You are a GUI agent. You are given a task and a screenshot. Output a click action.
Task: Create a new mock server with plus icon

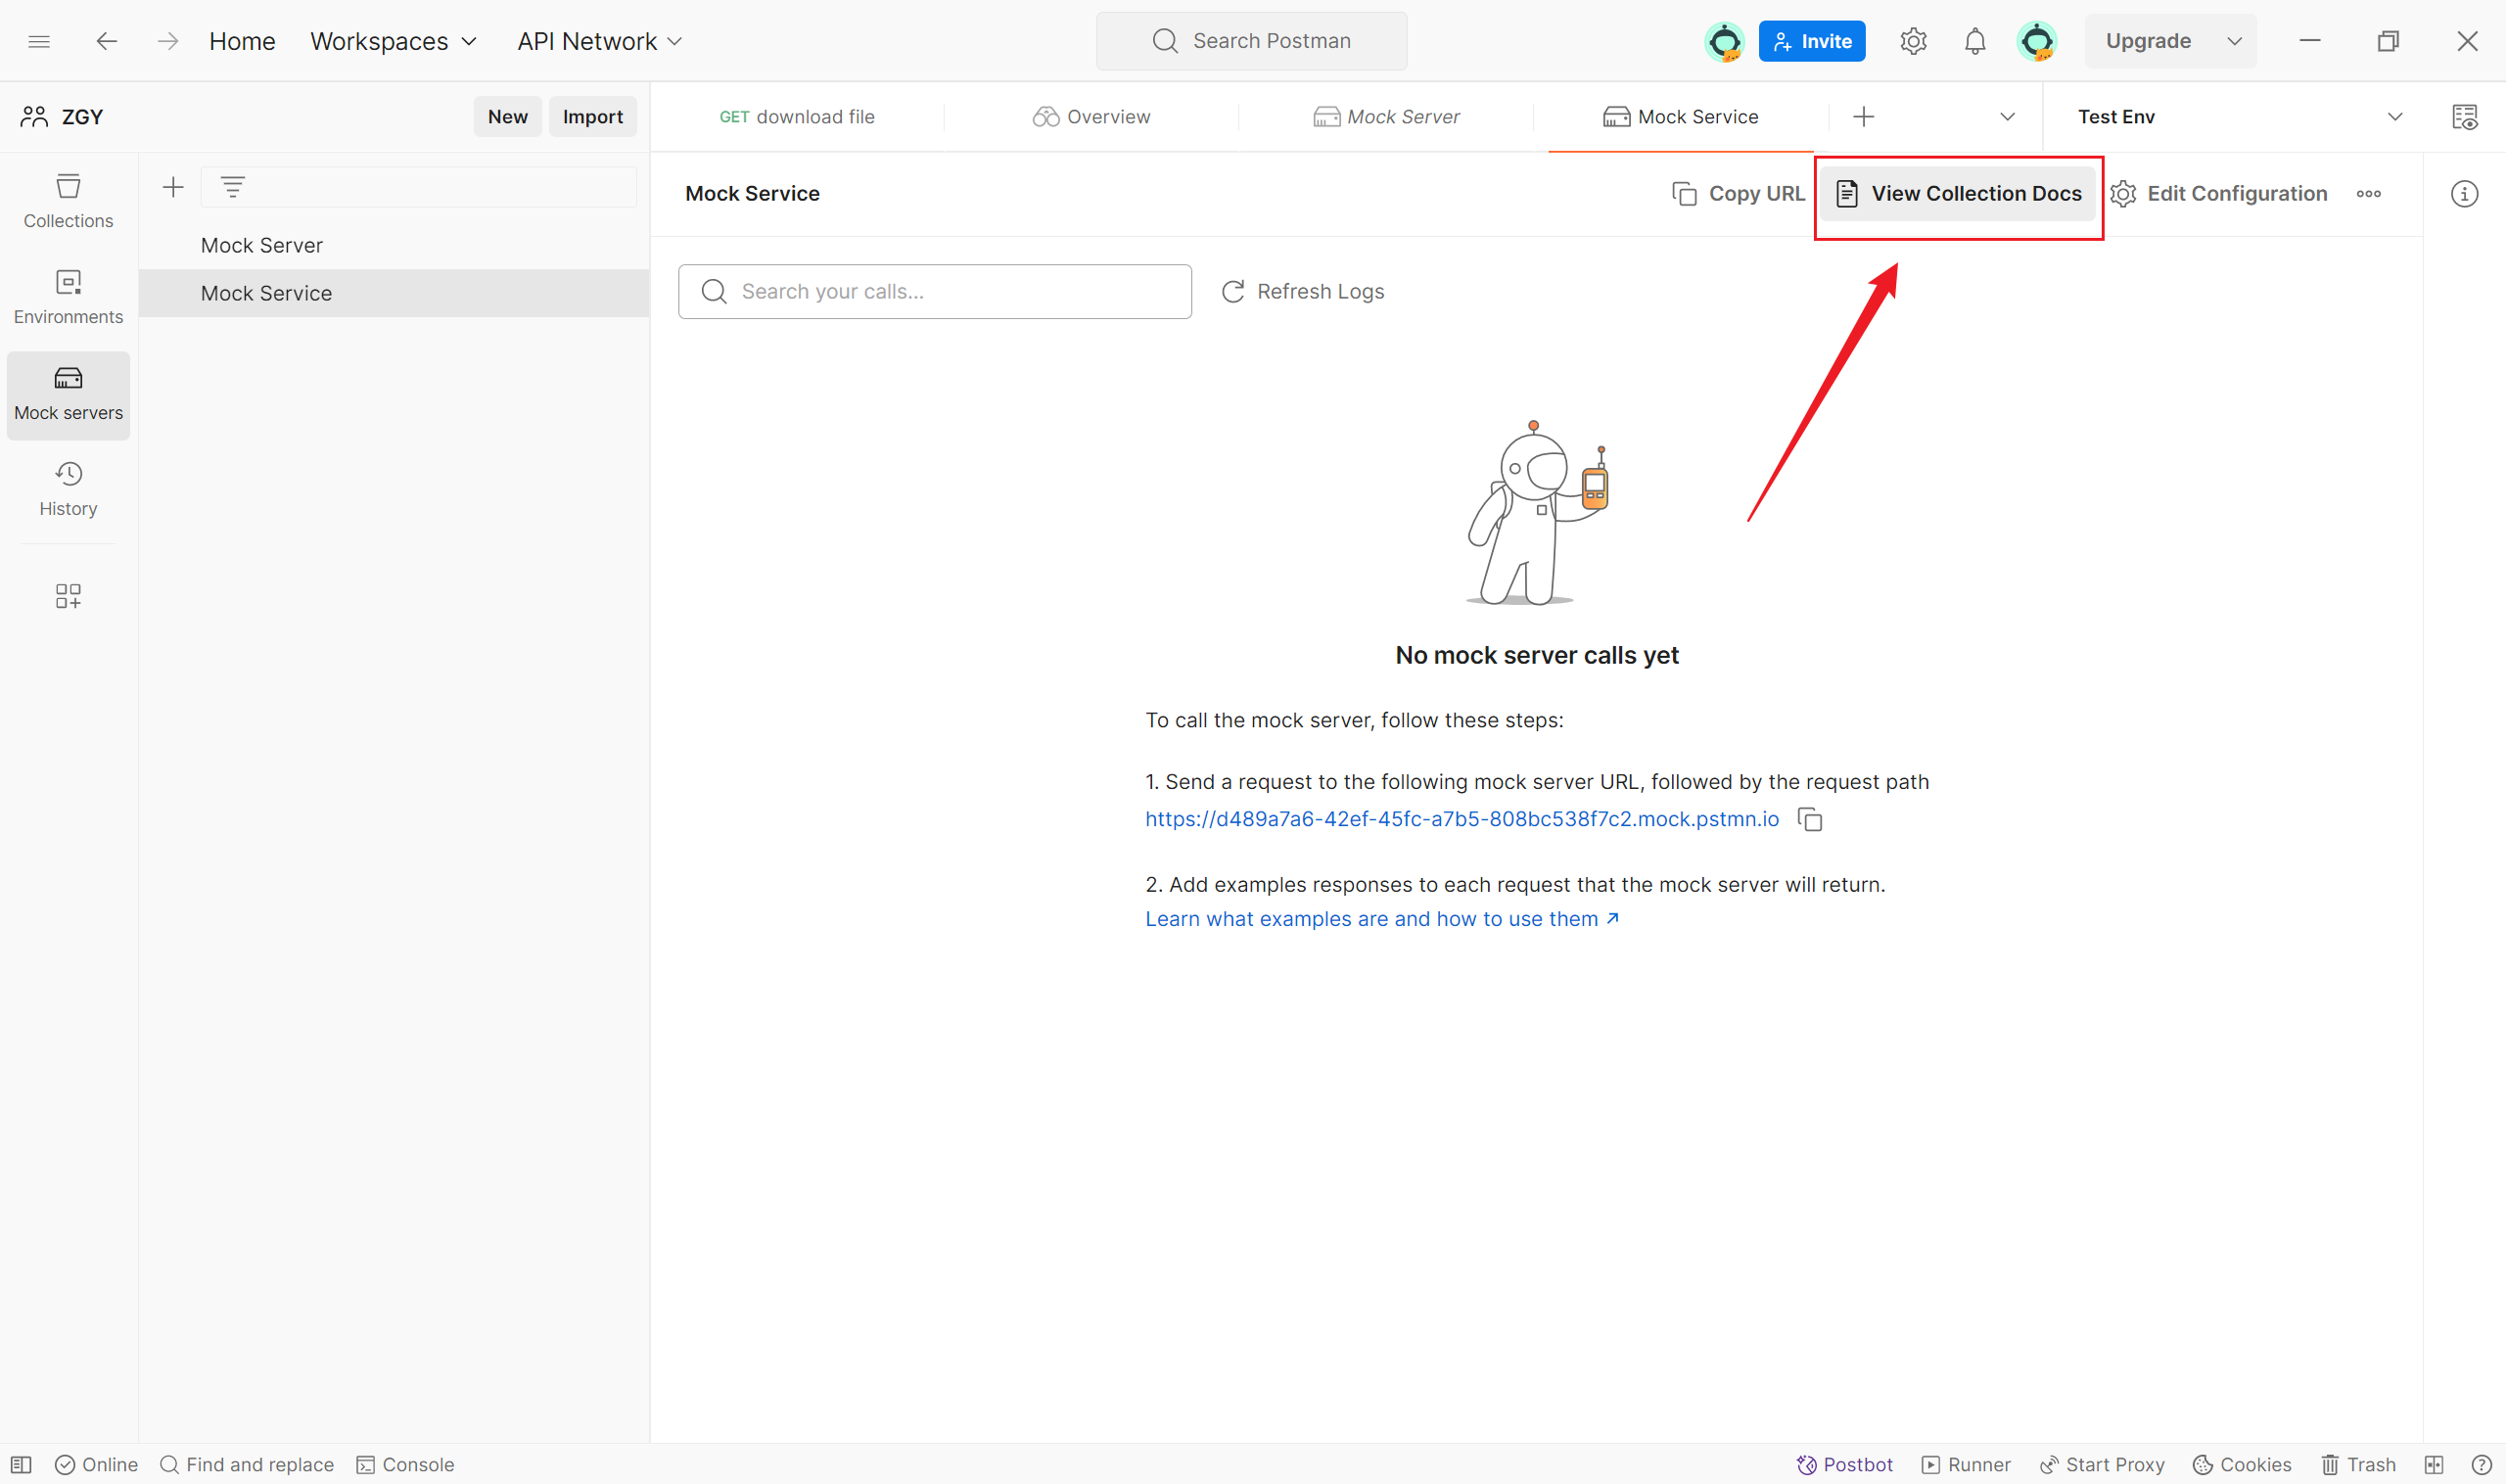click(173, 187)
